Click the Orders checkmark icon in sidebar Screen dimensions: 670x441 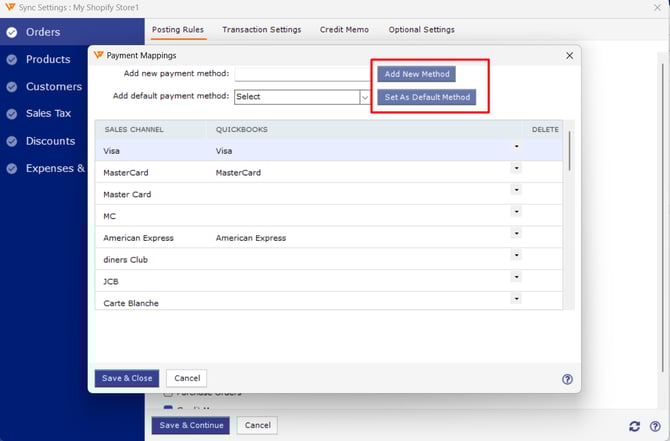point(12,32)
